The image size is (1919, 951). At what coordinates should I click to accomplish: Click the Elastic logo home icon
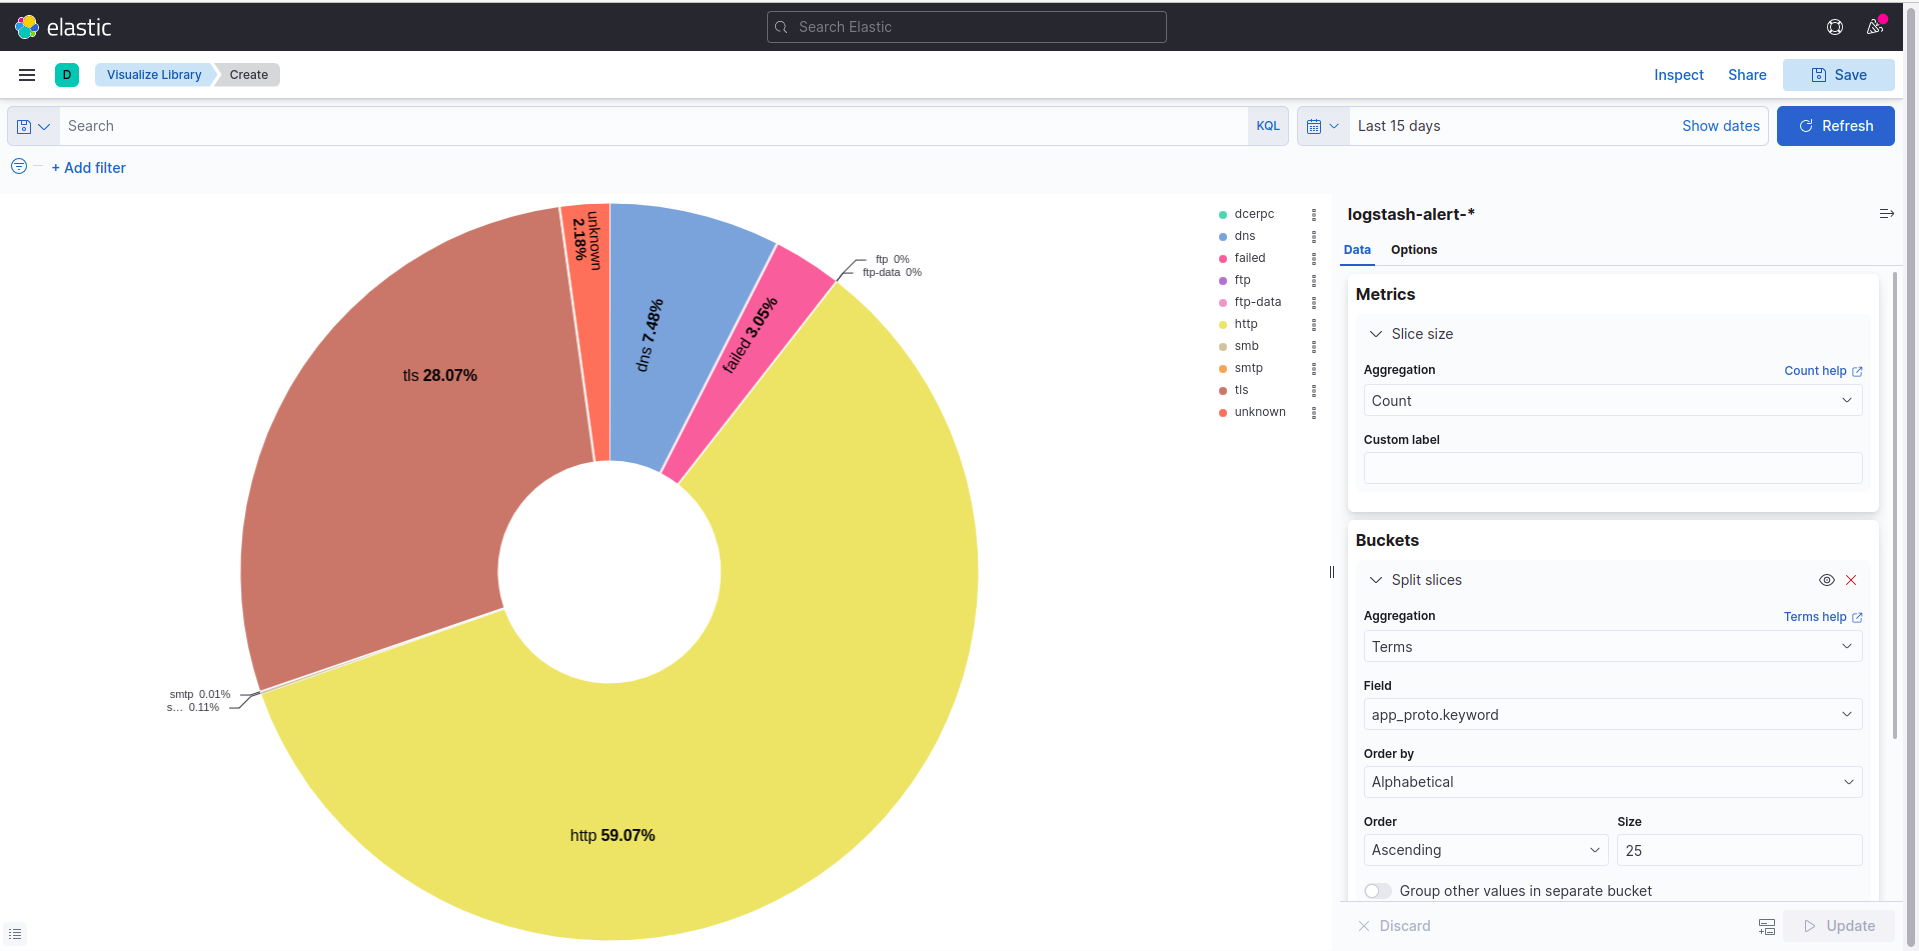(27, 27)
